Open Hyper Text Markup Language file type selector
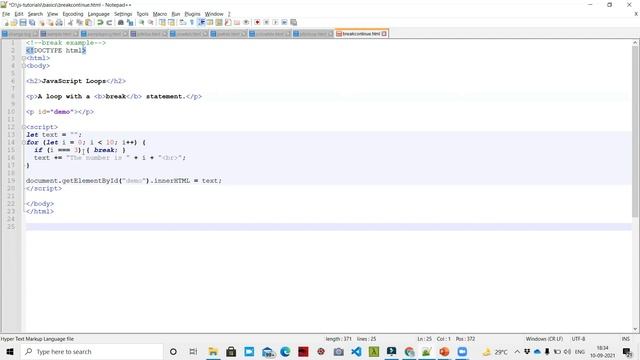Image resolution: width=640 pixels, height=360 pixels. tap(37, 339)
